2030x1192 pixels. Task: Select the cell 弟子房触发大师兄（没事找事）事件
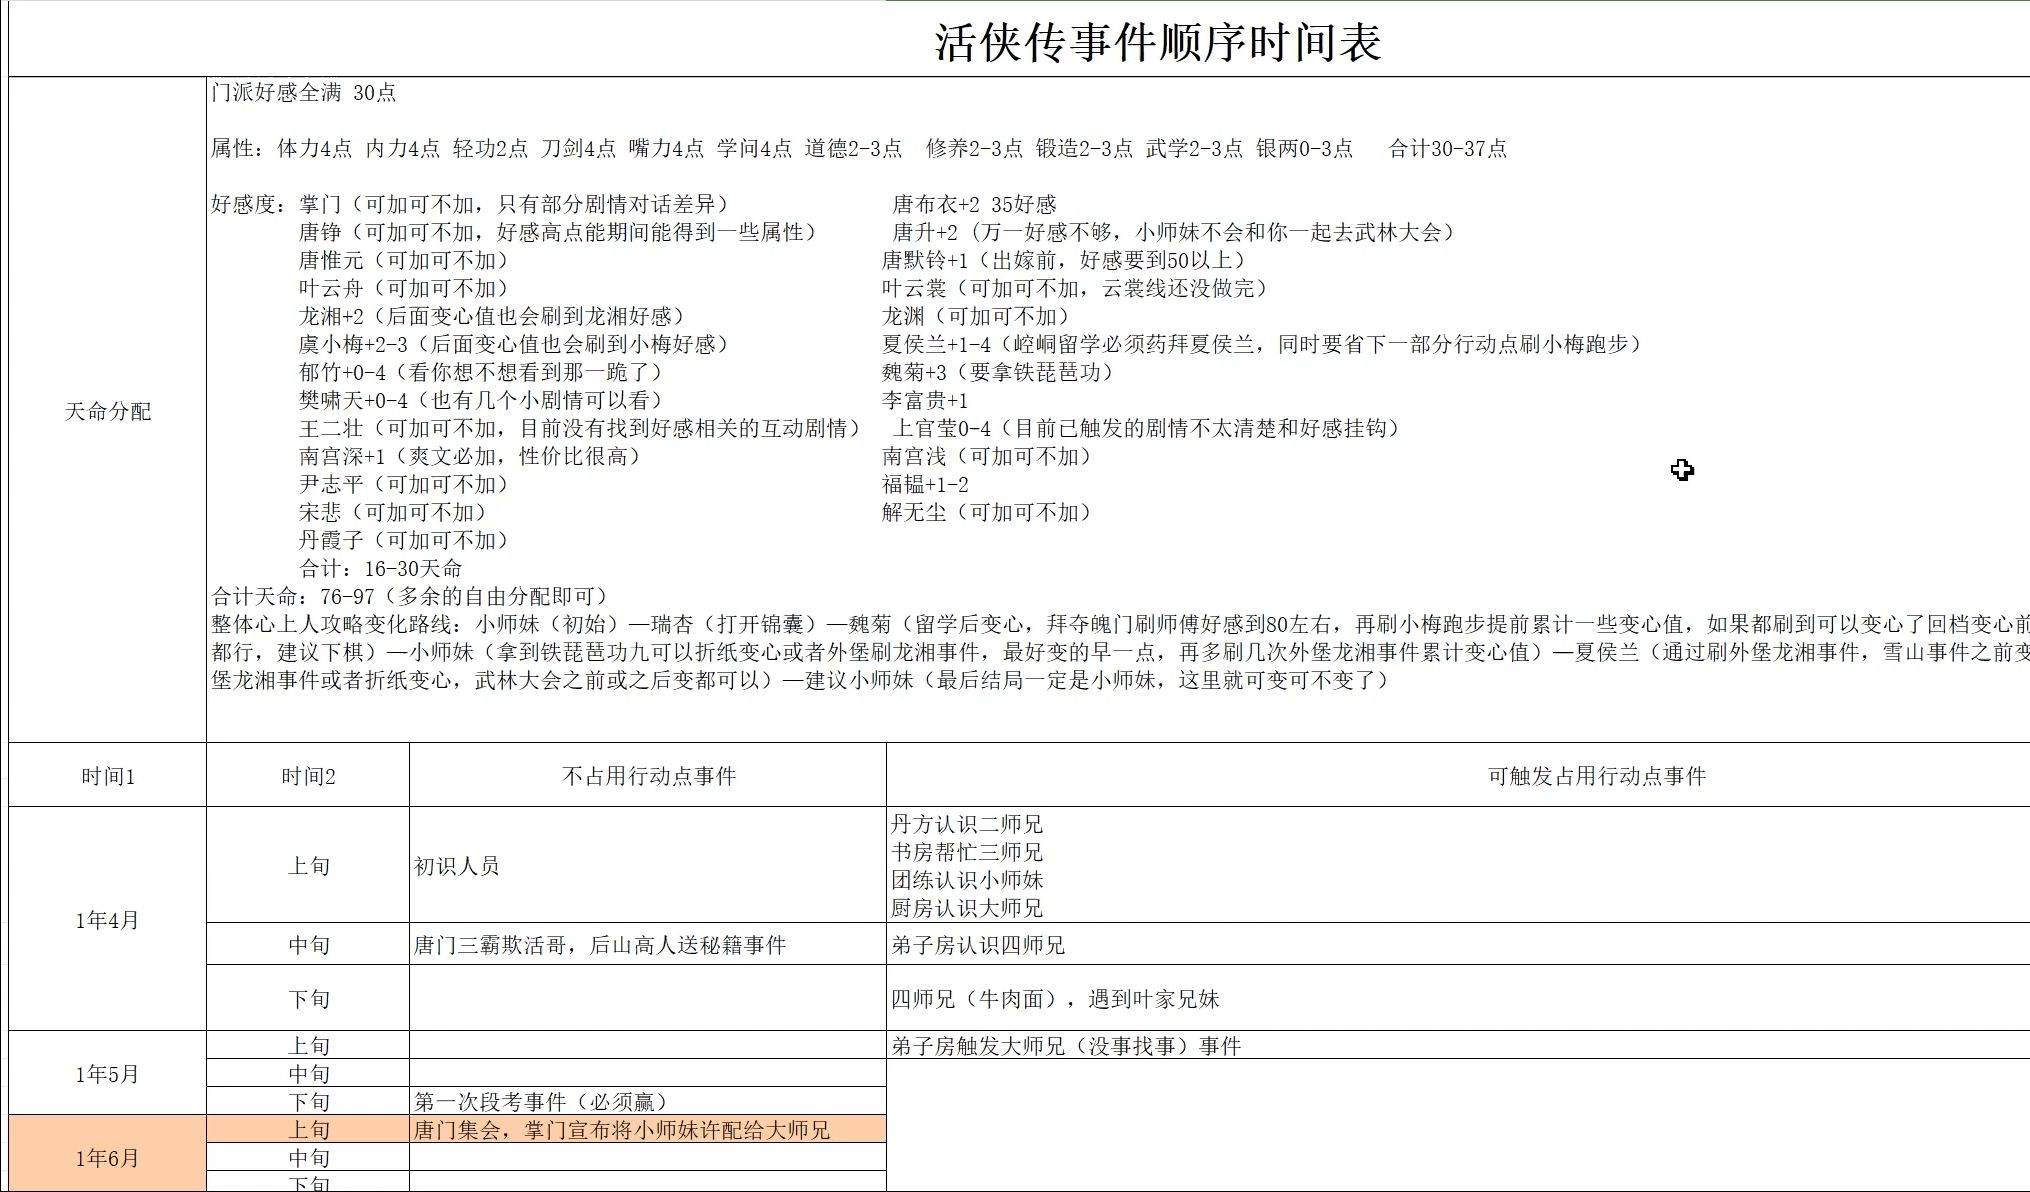point(1458,1046)
